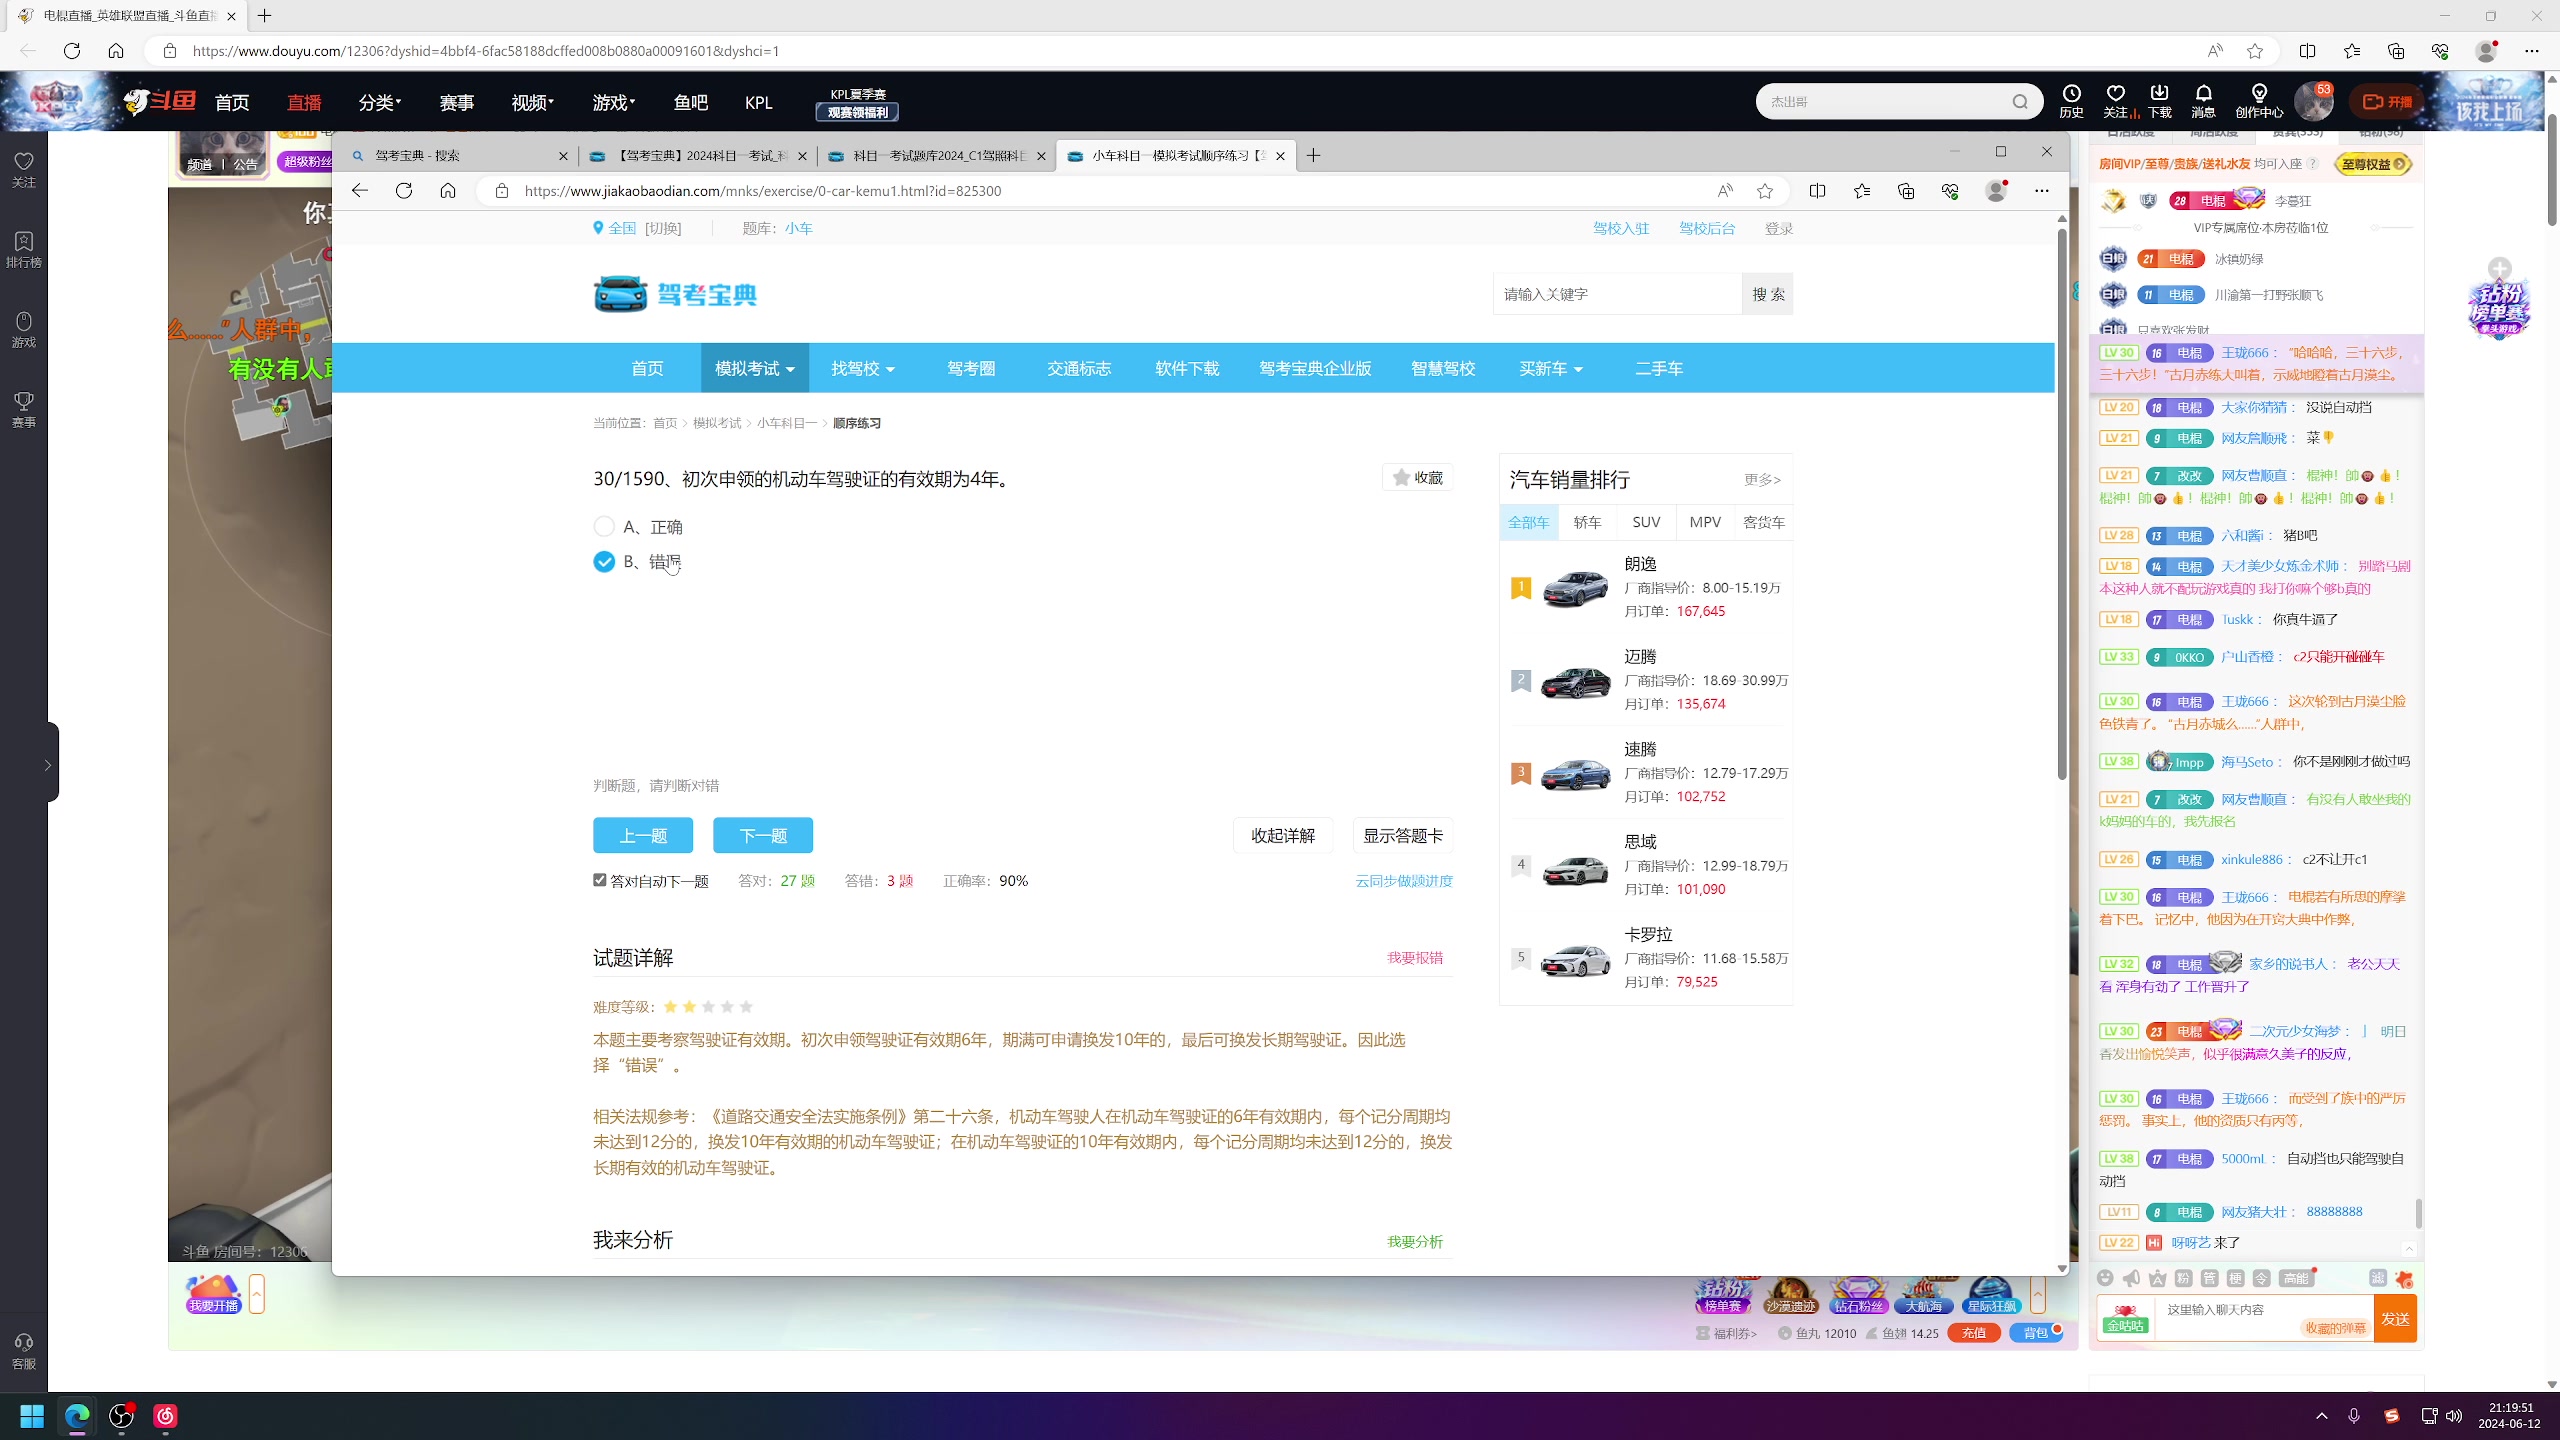This screenshot has width=2560, height=1440.
Task: Click 收起详解 button
Action: coord(1283,836)
